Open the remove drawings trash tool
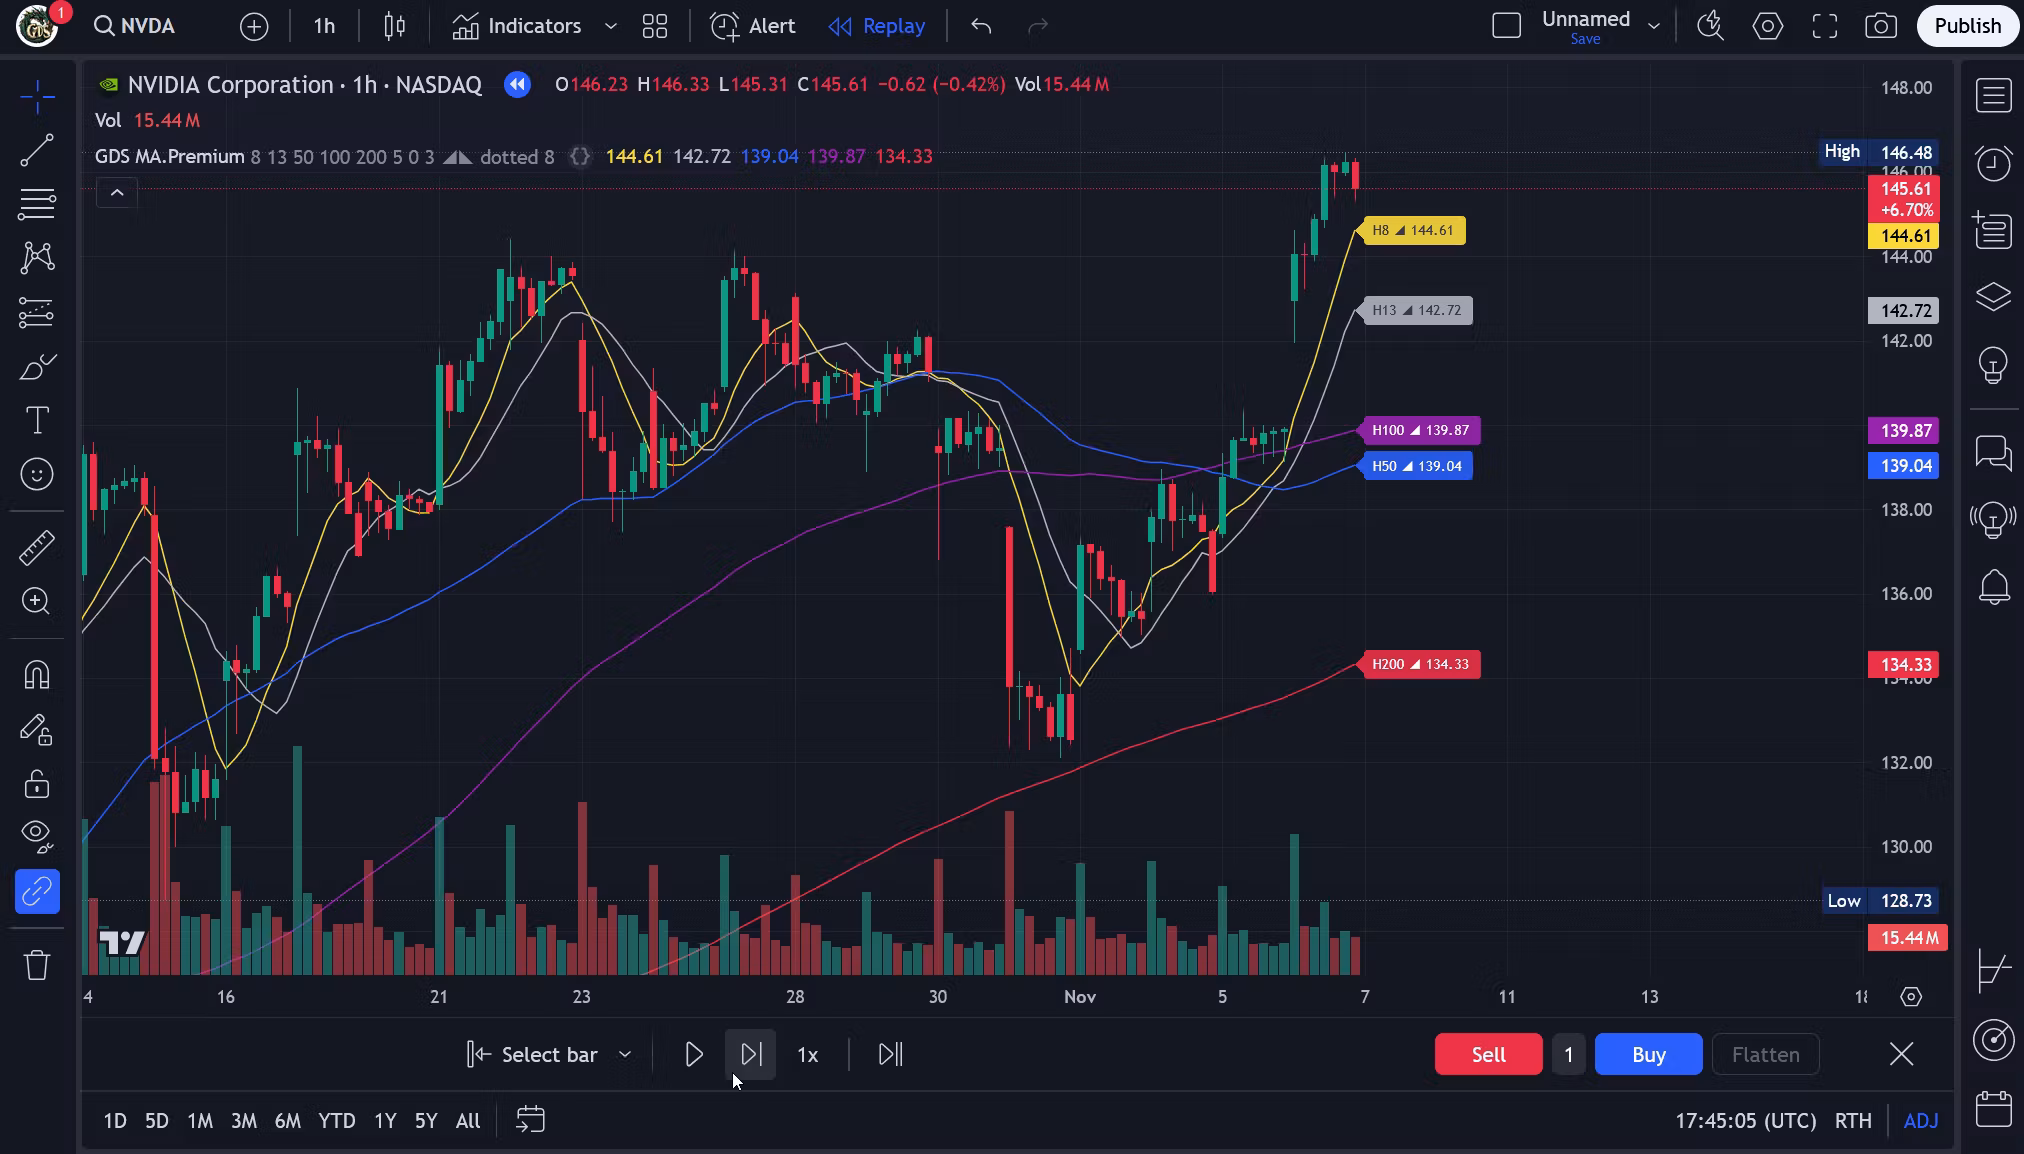 click(37, 963)
